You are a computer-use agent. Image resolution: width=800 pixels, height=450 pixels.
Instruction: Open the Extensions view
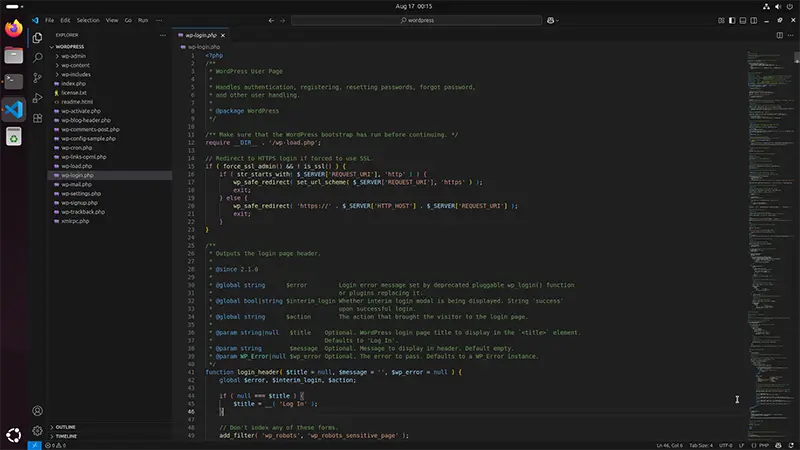(x=37, y=118)
